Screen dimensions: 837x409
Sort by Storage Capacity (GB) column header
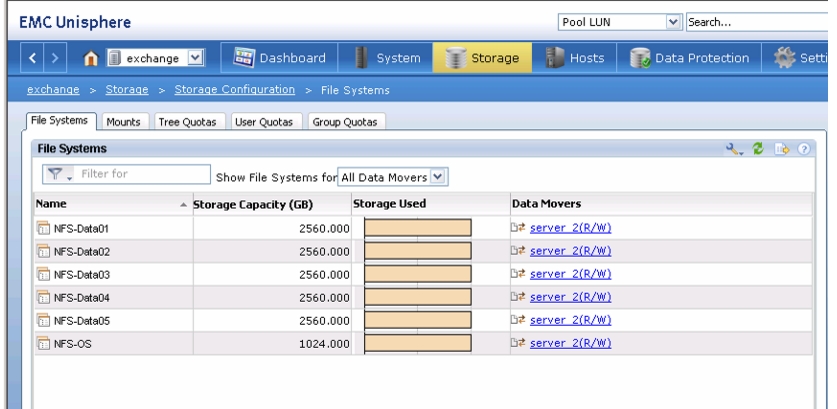(271, 204)
